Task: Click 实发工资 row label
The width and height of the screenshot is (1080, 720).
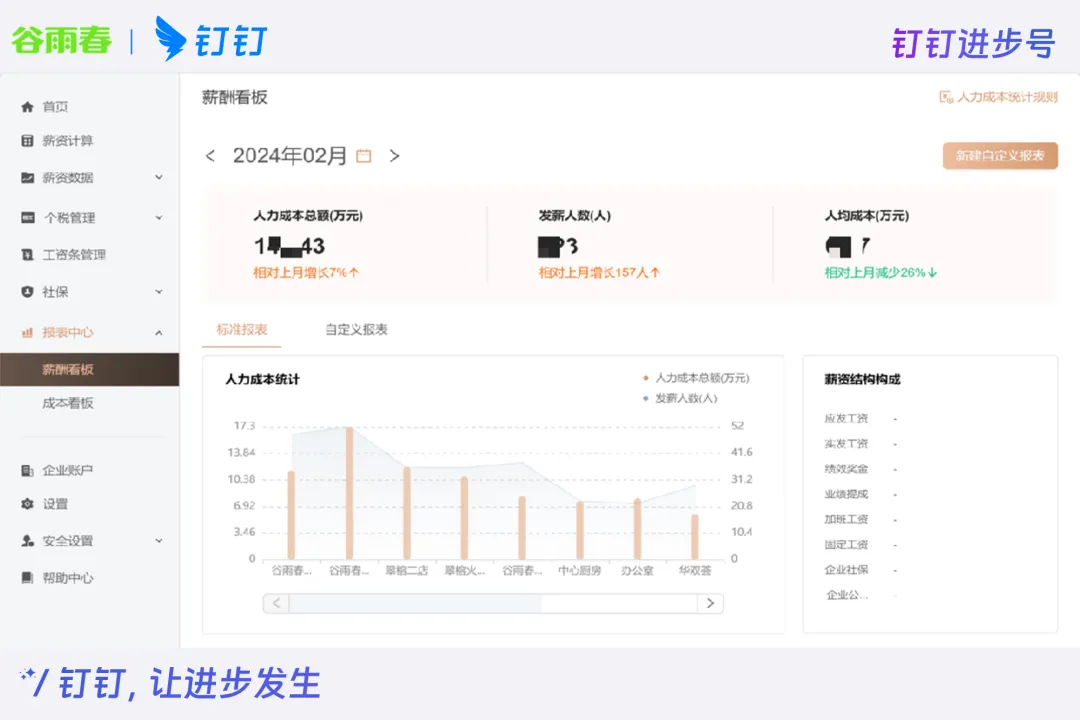Action: point(847,444)
